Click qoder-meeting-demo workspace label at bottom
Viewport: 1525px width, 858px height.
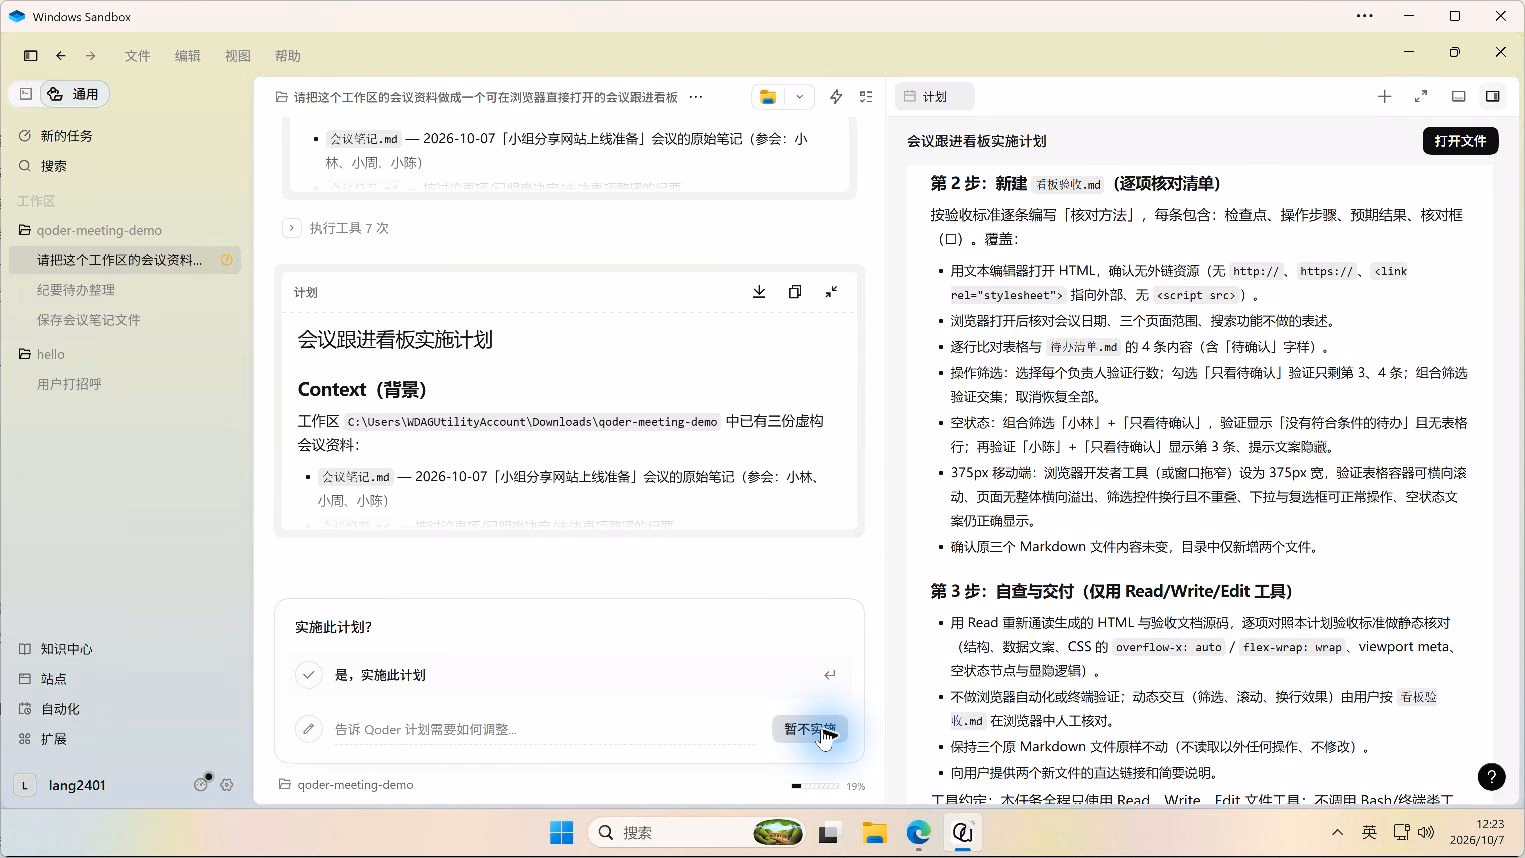[346, 785]
